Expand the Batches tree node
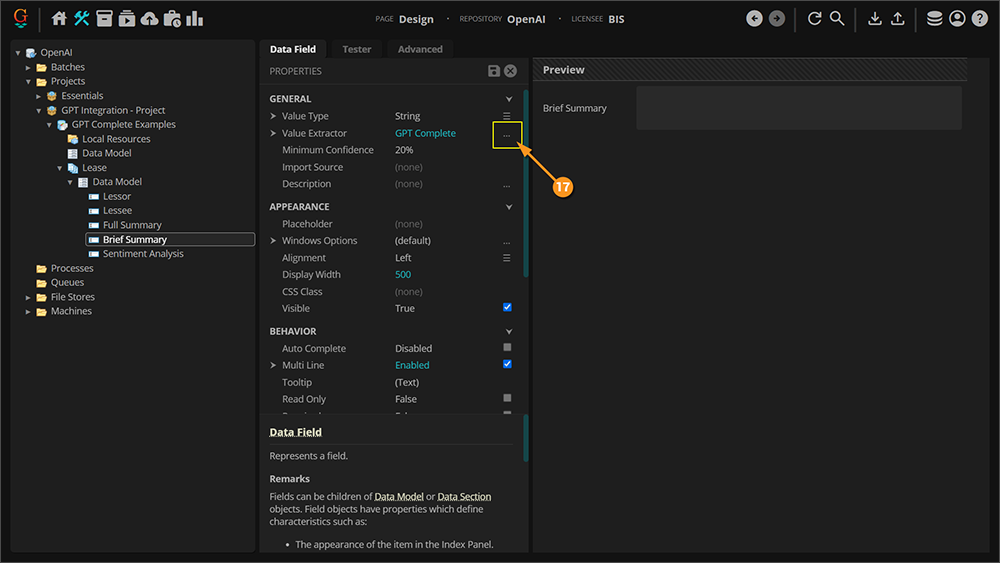Screen dimensions: 1000x563 click(29, 67)
